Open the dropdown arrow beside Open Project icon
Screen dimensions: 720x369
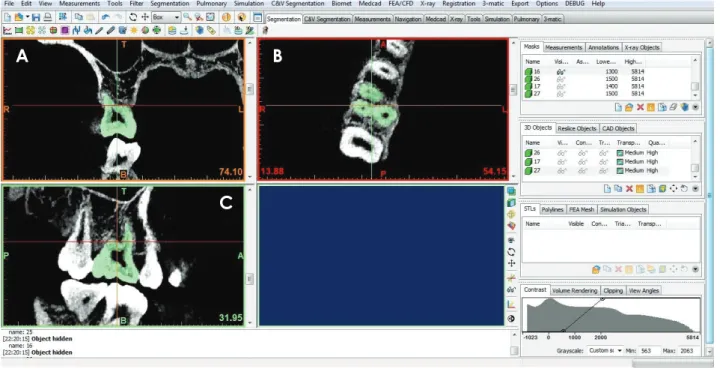point(28,17)
